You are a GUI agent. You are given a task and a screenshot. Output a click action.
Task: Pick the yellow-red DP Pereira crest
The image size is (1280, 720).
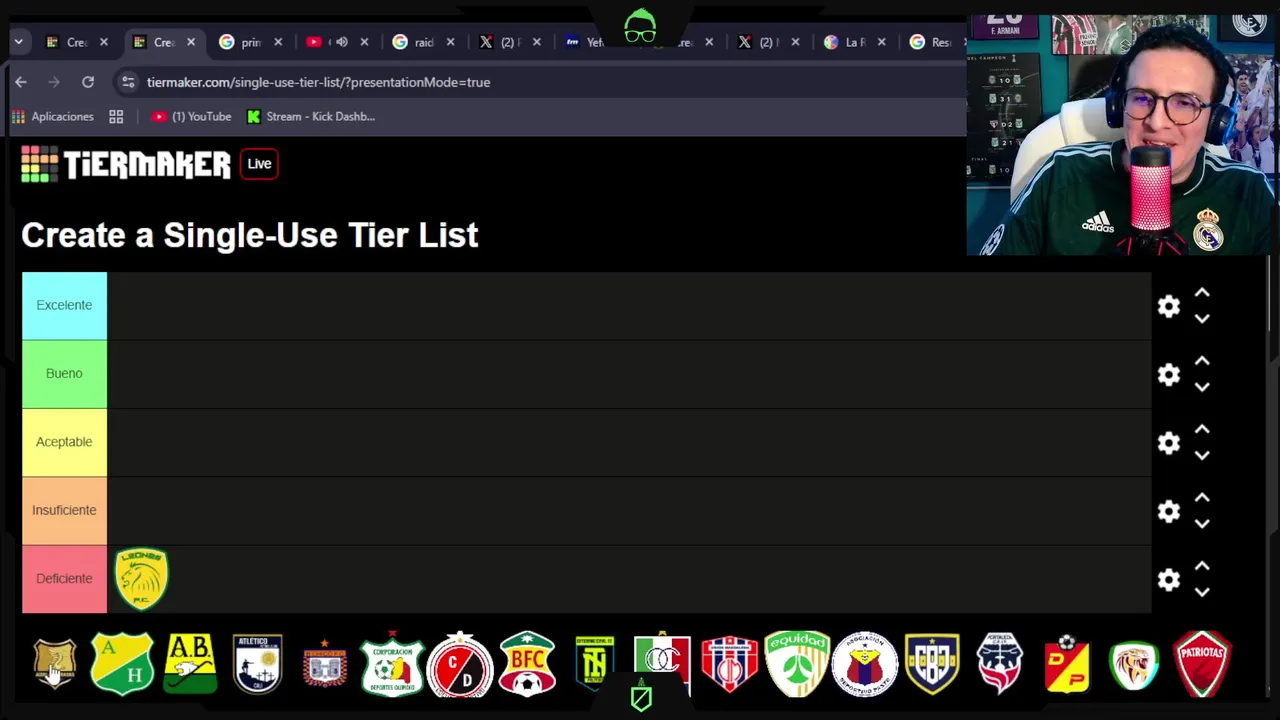point(1067,663)
